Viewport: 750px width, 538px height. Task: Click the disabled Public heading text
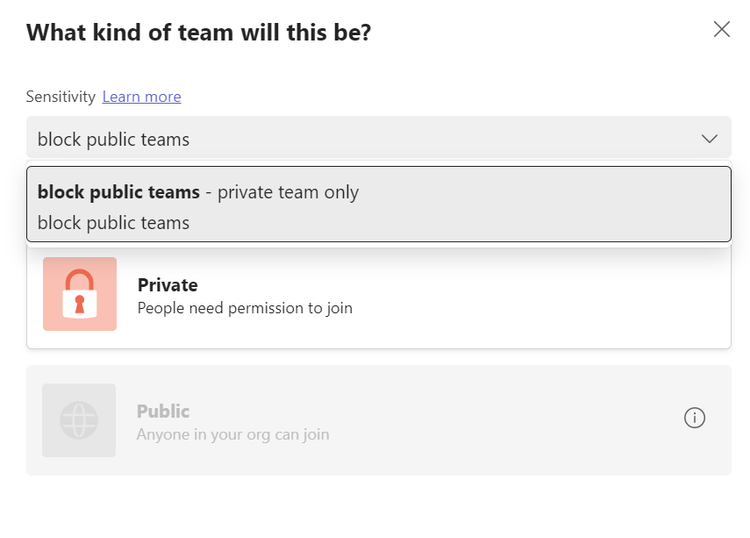(x=163, y=411)
